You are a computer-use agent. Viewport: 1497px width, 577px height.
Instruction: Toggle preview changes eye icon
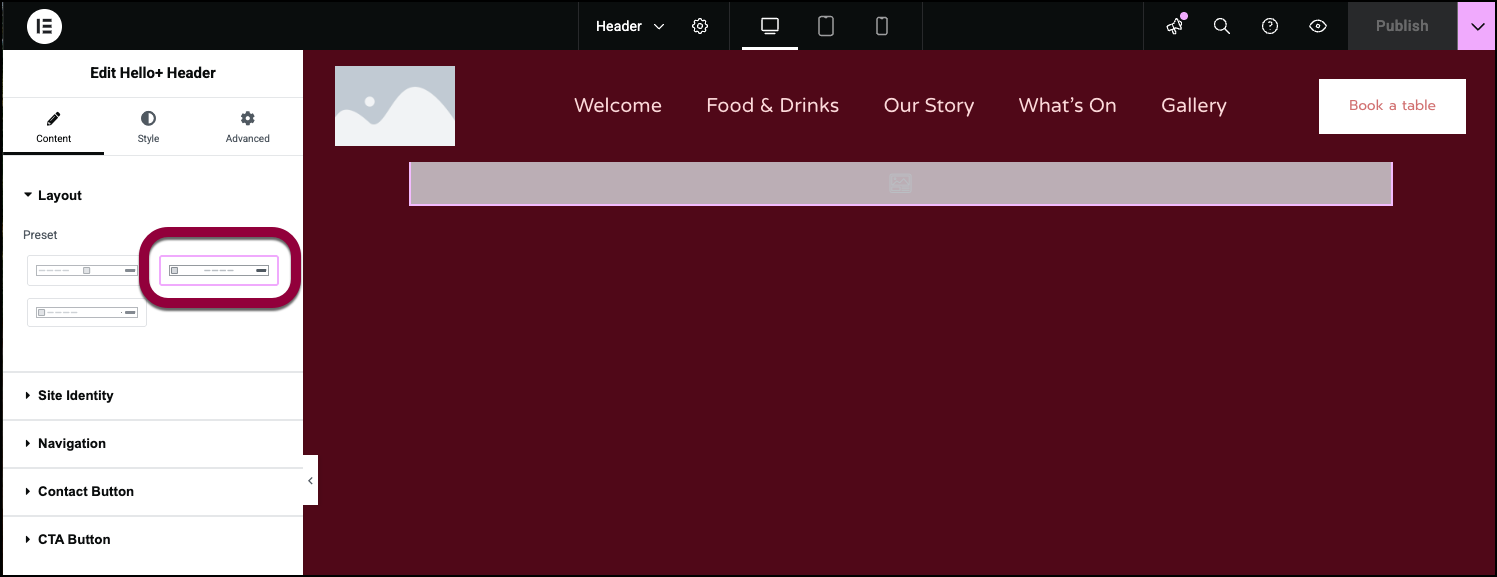click(1318, 26)
